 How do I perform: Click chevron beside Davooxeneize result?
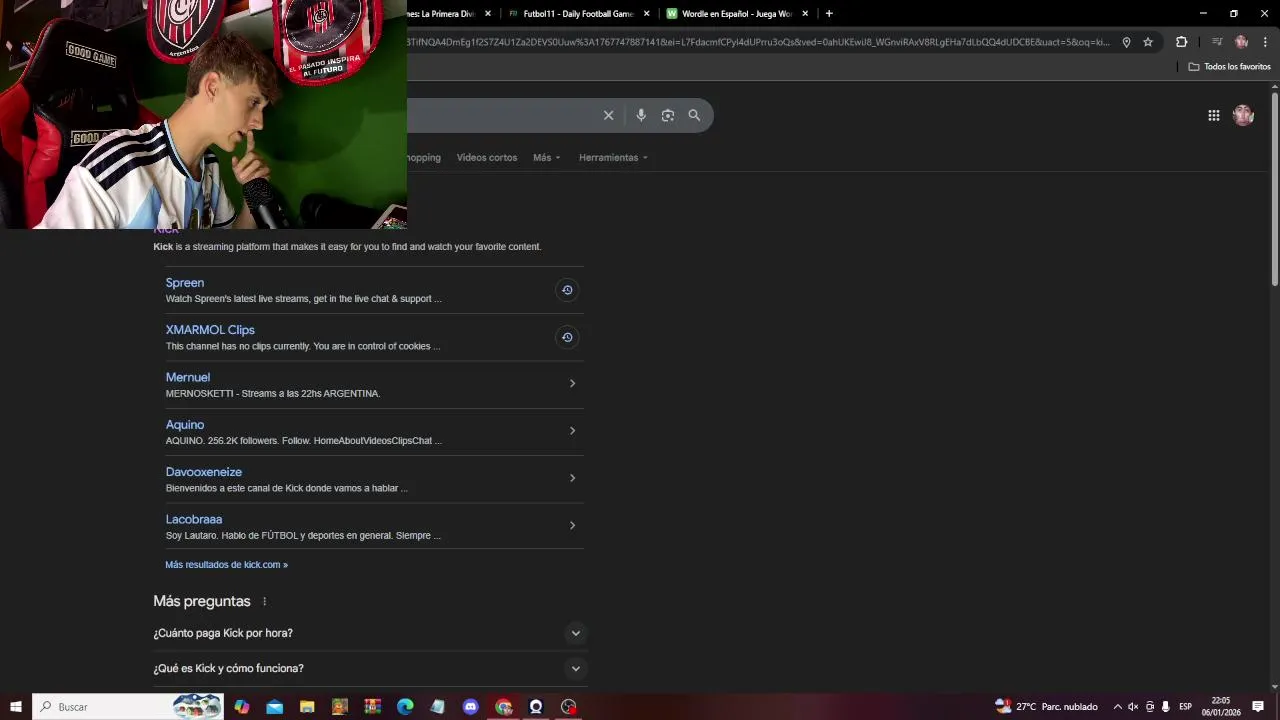(572, 478)
